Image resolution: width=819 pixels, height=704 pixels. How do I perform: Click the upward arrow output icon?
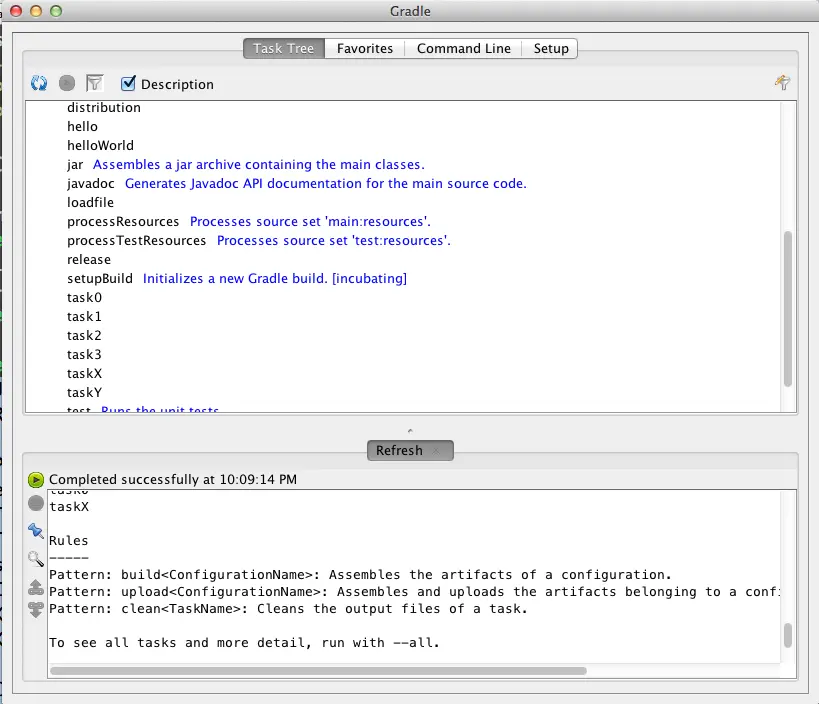pyautogui.click(x=36, y=588)
